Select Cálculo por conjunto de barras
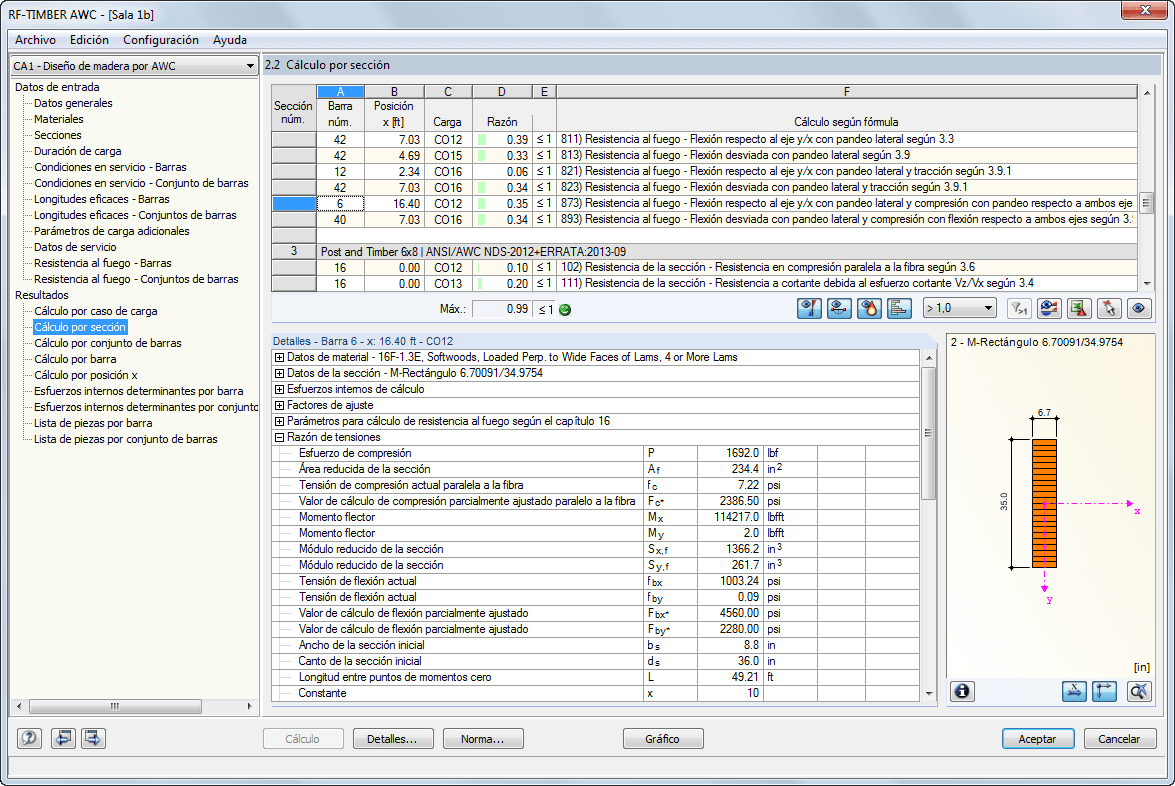 tap(108, 343)
